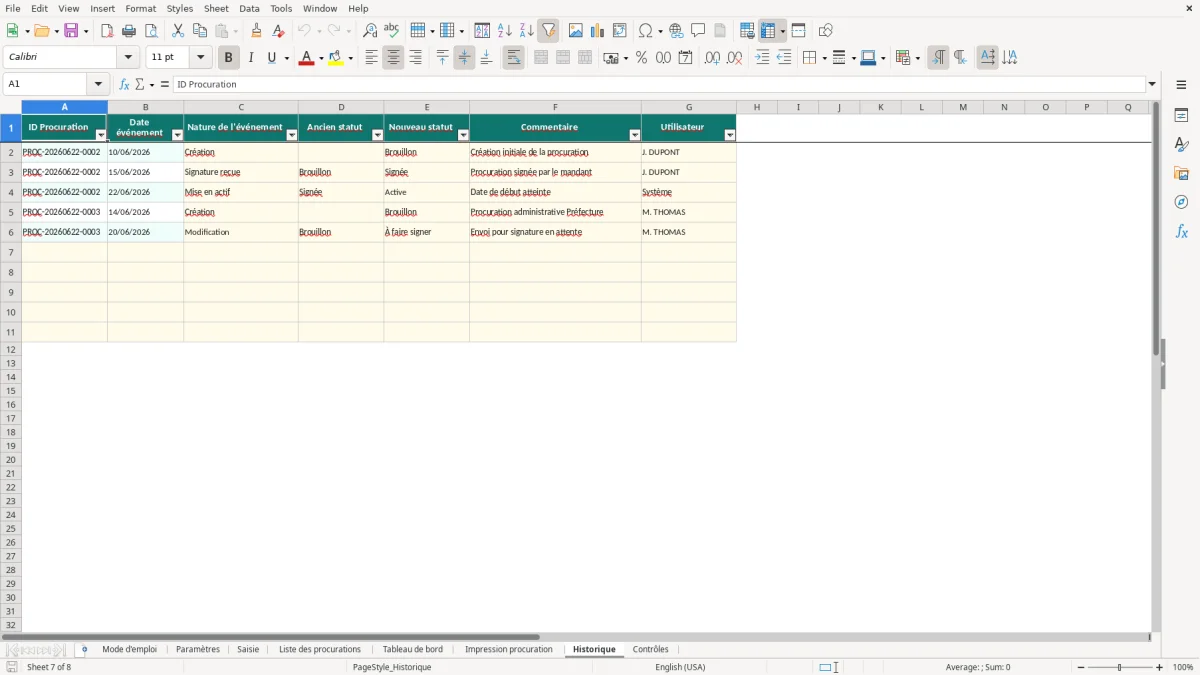1200x675 pixels.
Task: Open the sidebar Properties panel
Action: tap(1181, 115)
